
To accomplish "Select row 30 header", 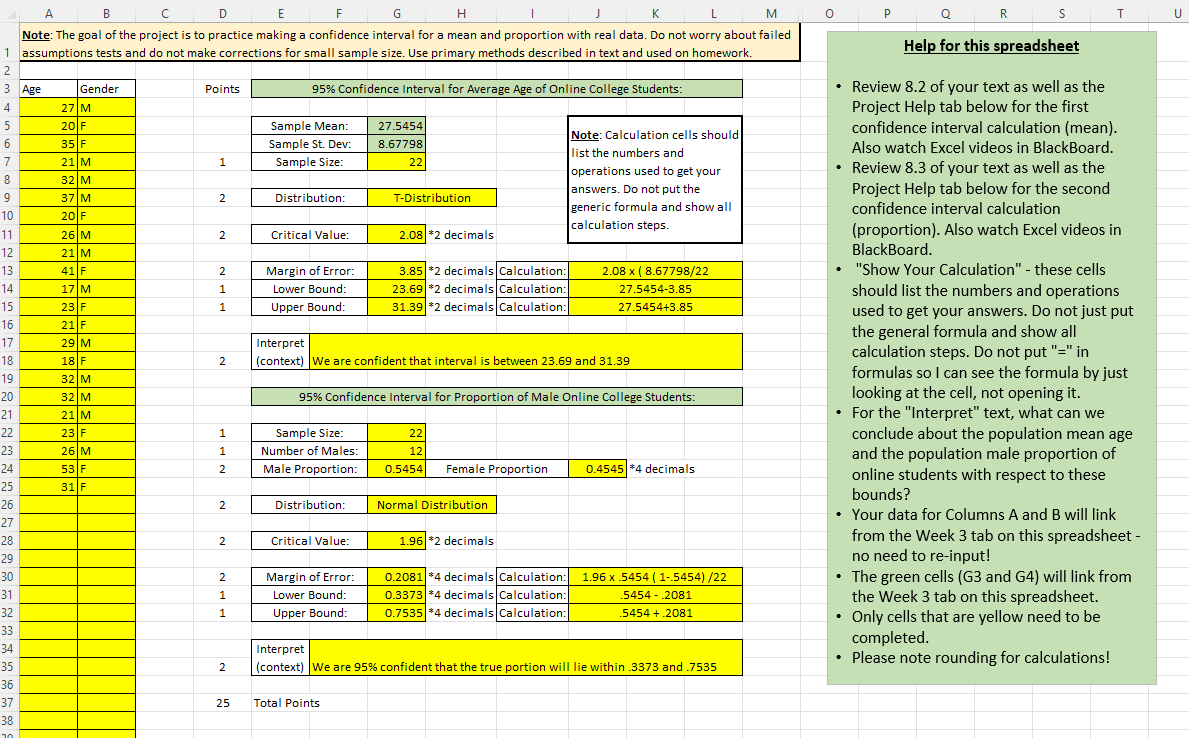I will pyautogui.click(x=8, y=576).
